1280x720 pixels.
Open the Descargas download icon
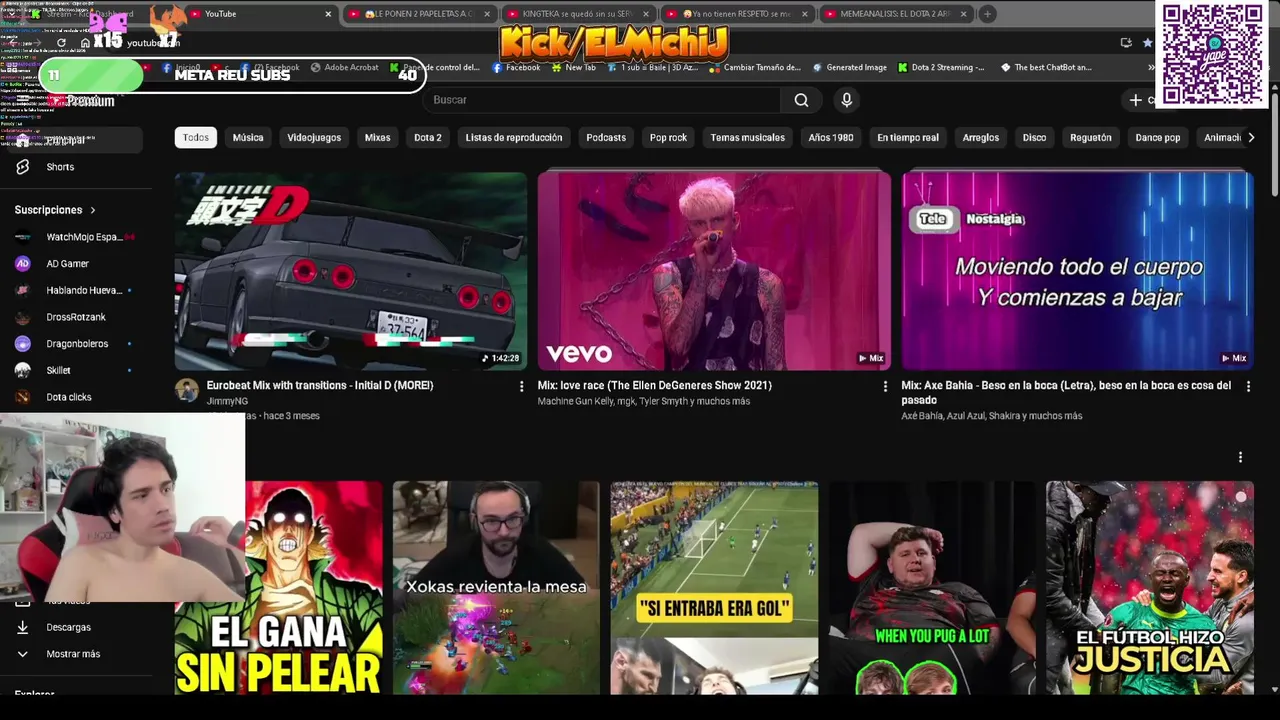(x=22, y=627)
